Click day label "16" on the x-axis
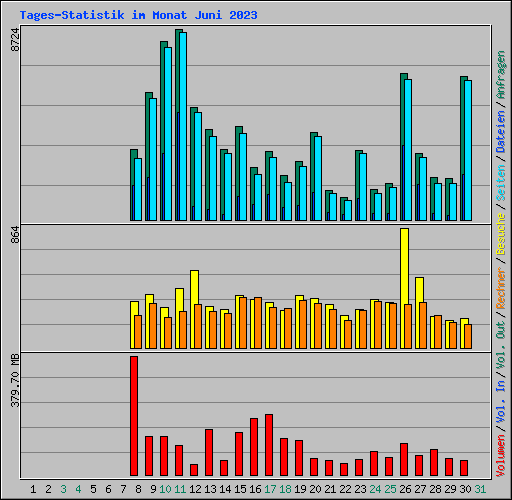The image size is (512, 500). click(255, 489)
